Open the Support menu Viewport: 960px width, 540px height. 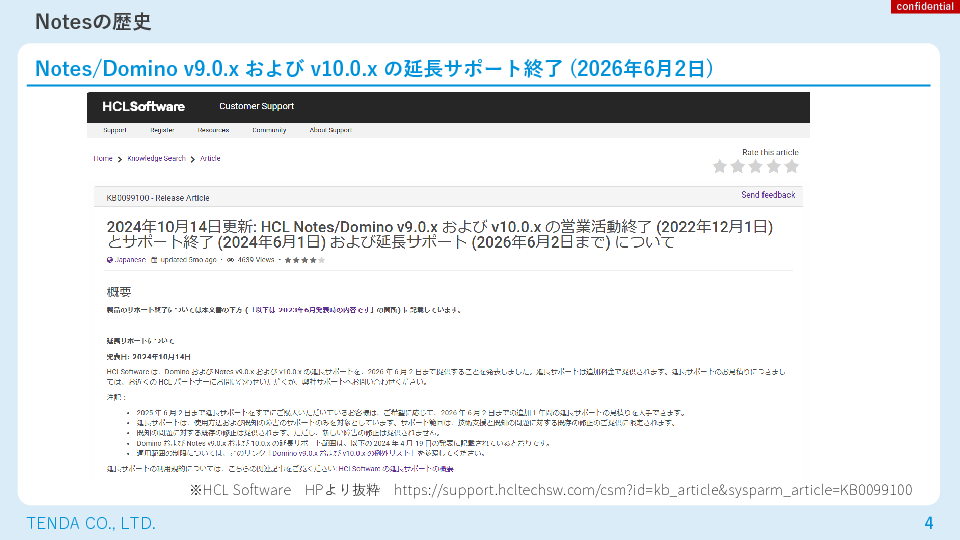[x=115, y=130]
